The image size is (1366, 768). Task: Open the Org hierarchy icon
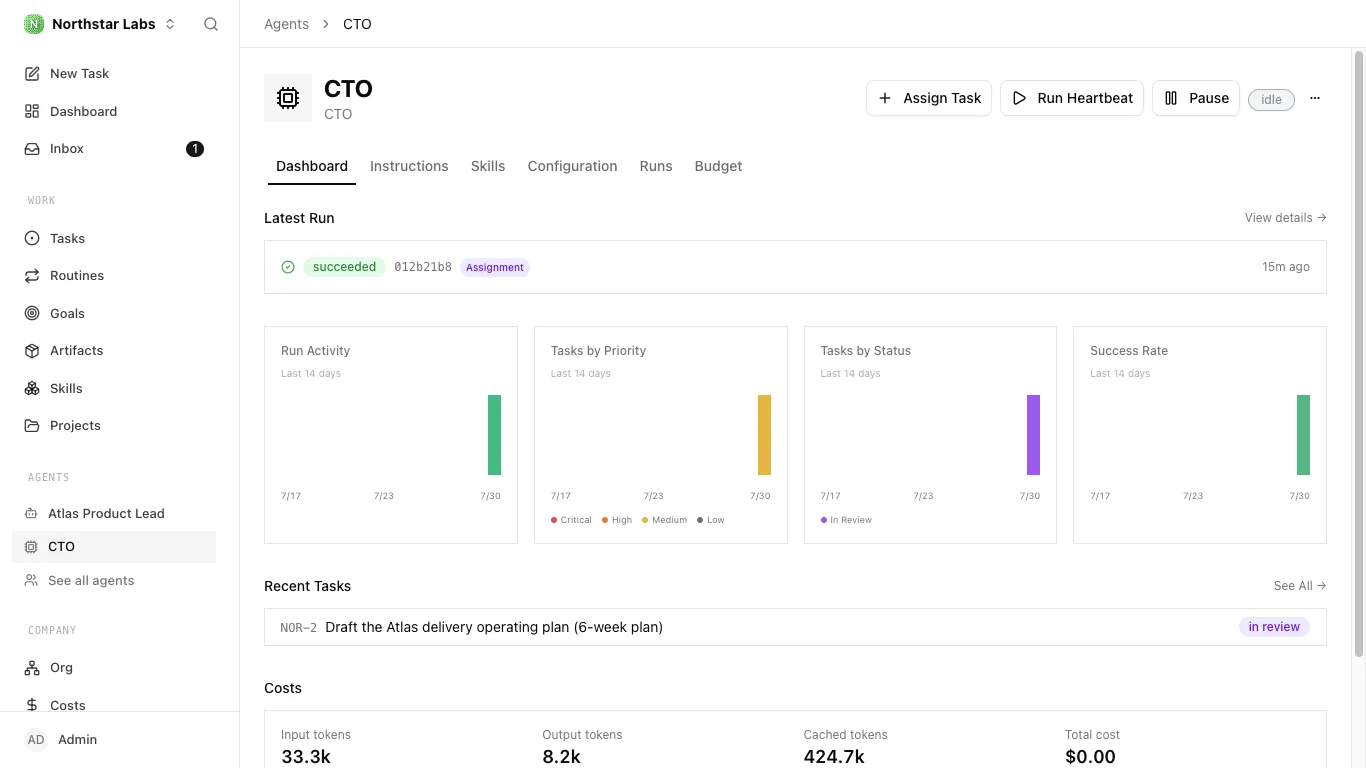[32, 667]
